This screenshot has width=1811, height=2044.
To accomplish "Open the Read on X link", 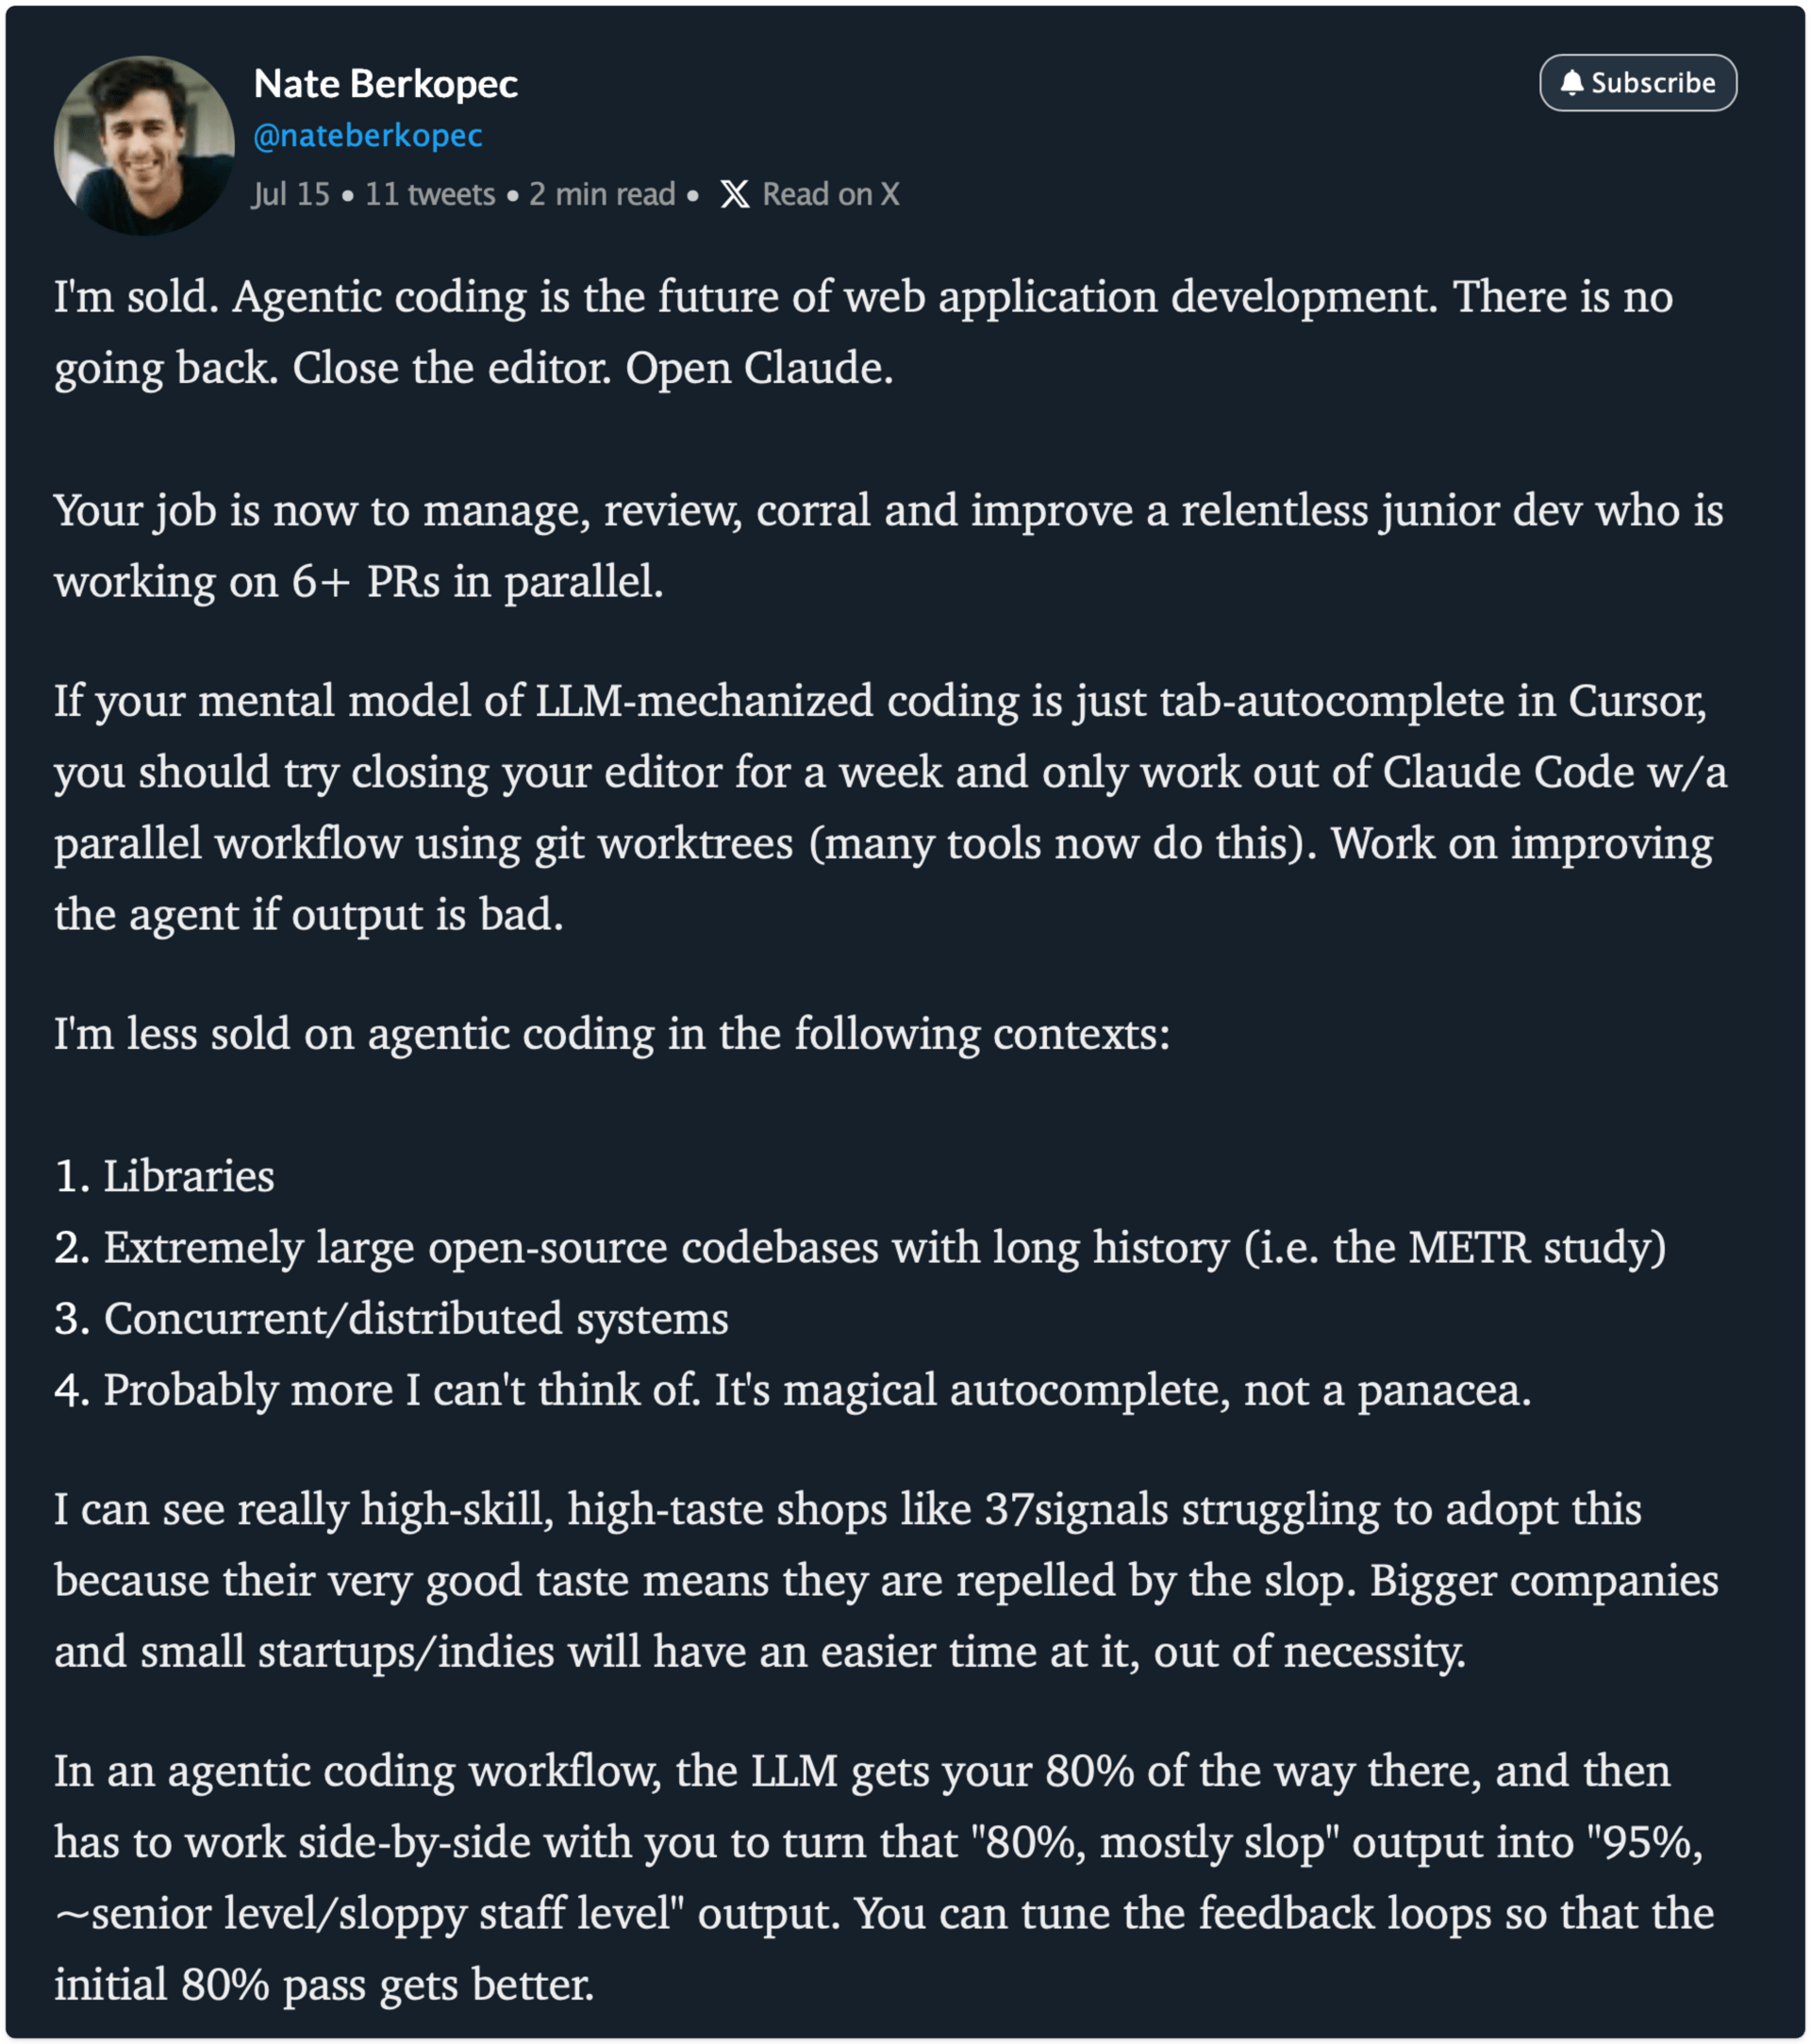I will (x=810, y=194).
